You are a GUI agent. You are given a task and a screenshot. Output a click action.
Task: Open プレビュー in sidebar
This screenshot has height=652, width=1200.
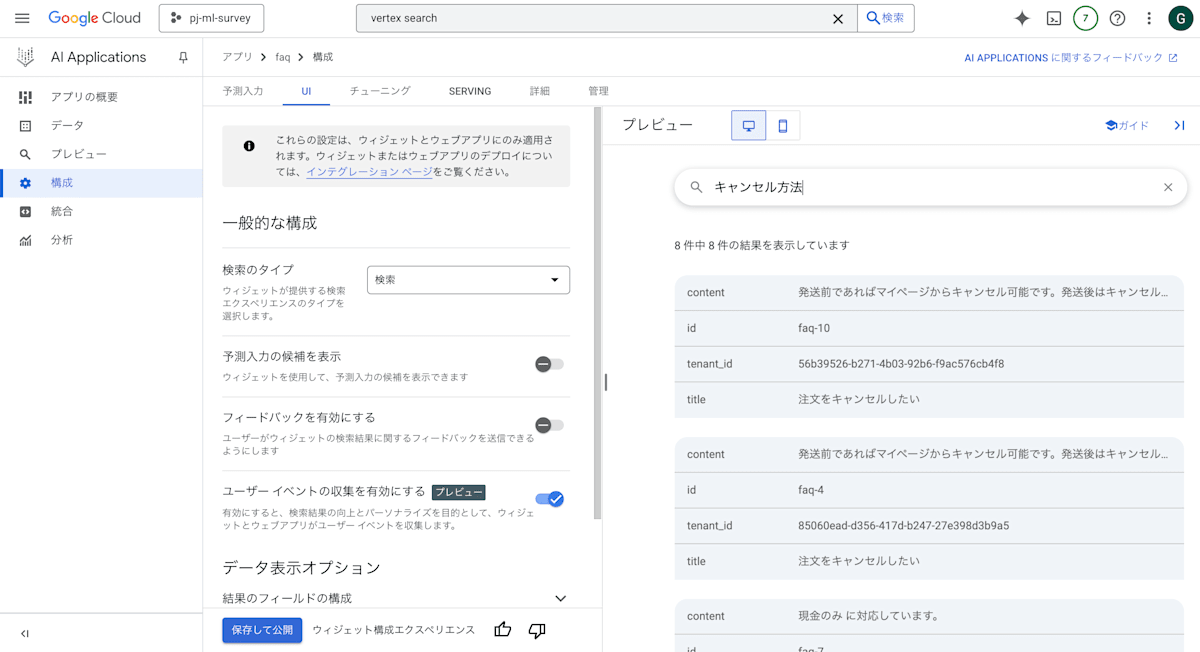click(x=101, y=154)
